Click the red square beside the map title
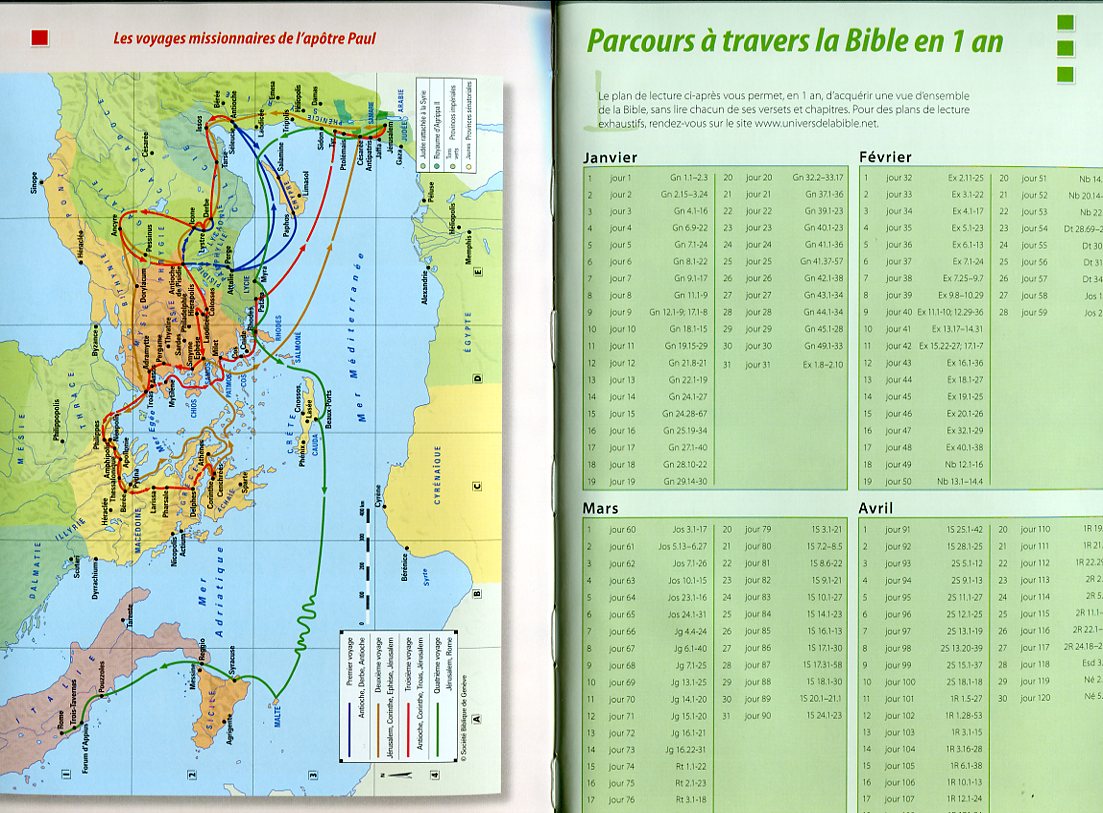1103x813 pixels. [40, 38]
